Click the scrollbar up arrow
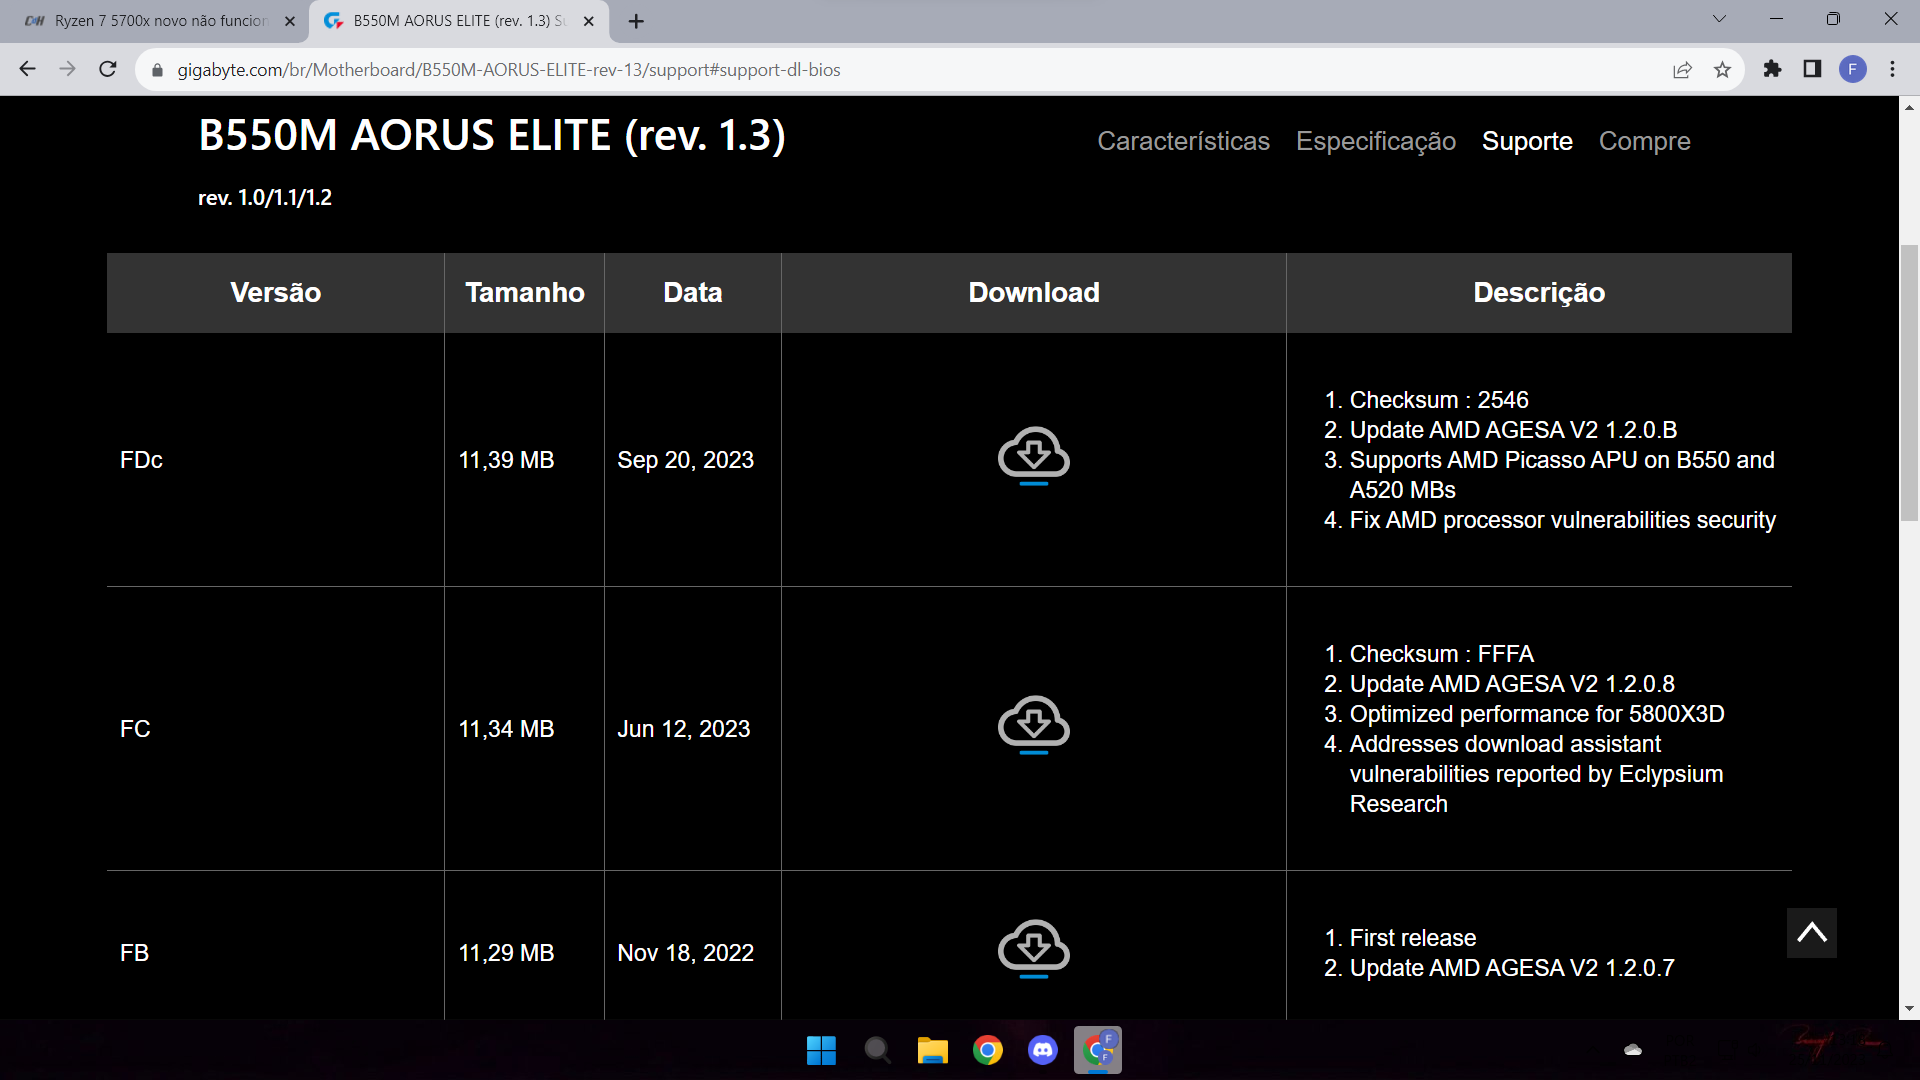The height and width of the screenshot is (1080, 1920). coord(1908,107)
